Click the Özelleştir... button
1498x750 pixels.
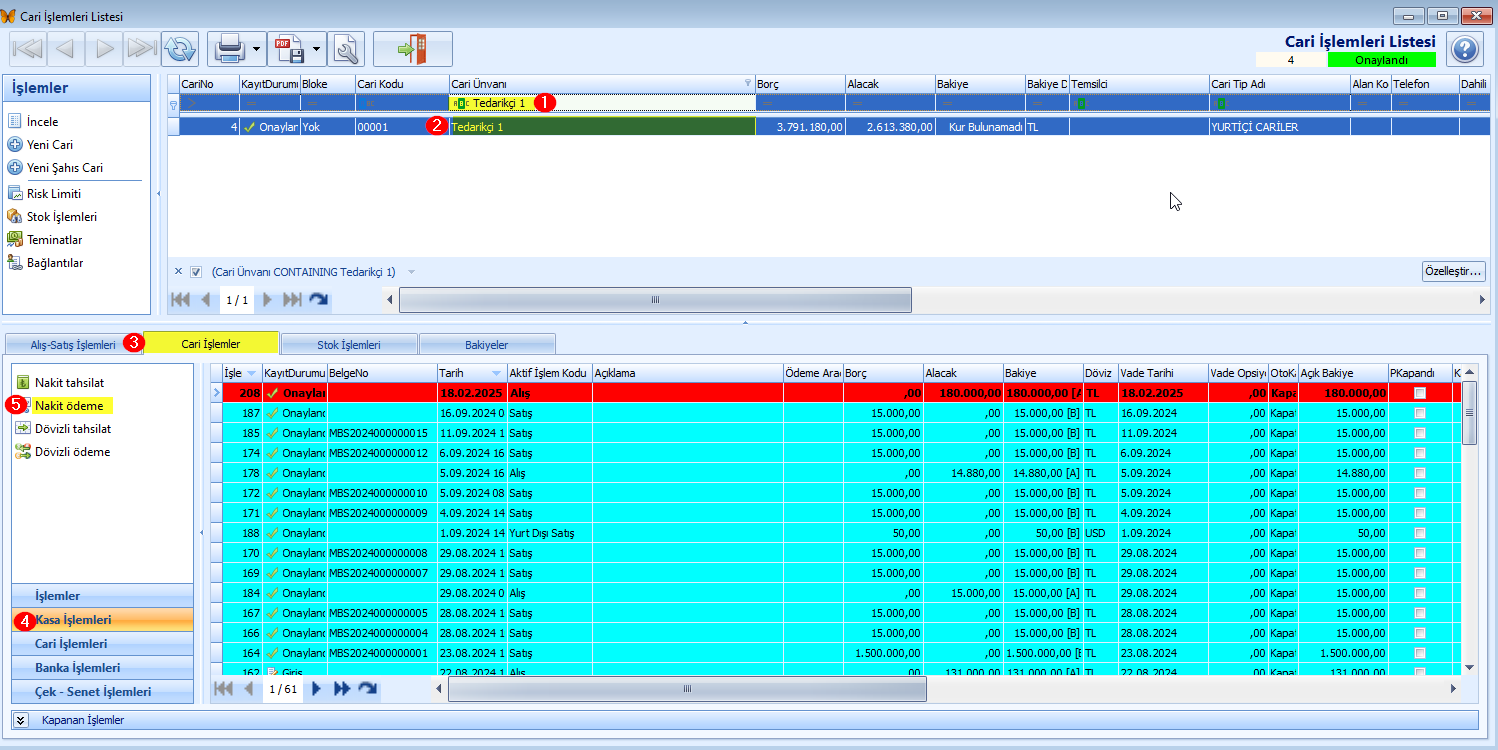[1453, 272]
